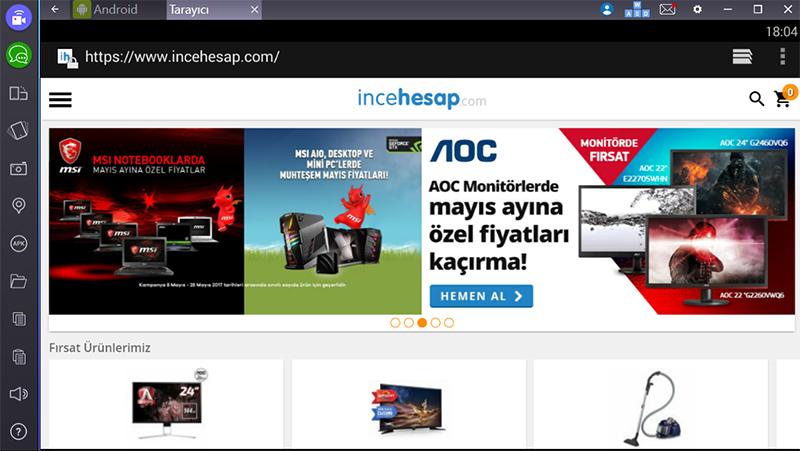The height and width of the screenshot is (451, 800).
Task: Click the site search magnifier icon
Action: click(757, 98)
